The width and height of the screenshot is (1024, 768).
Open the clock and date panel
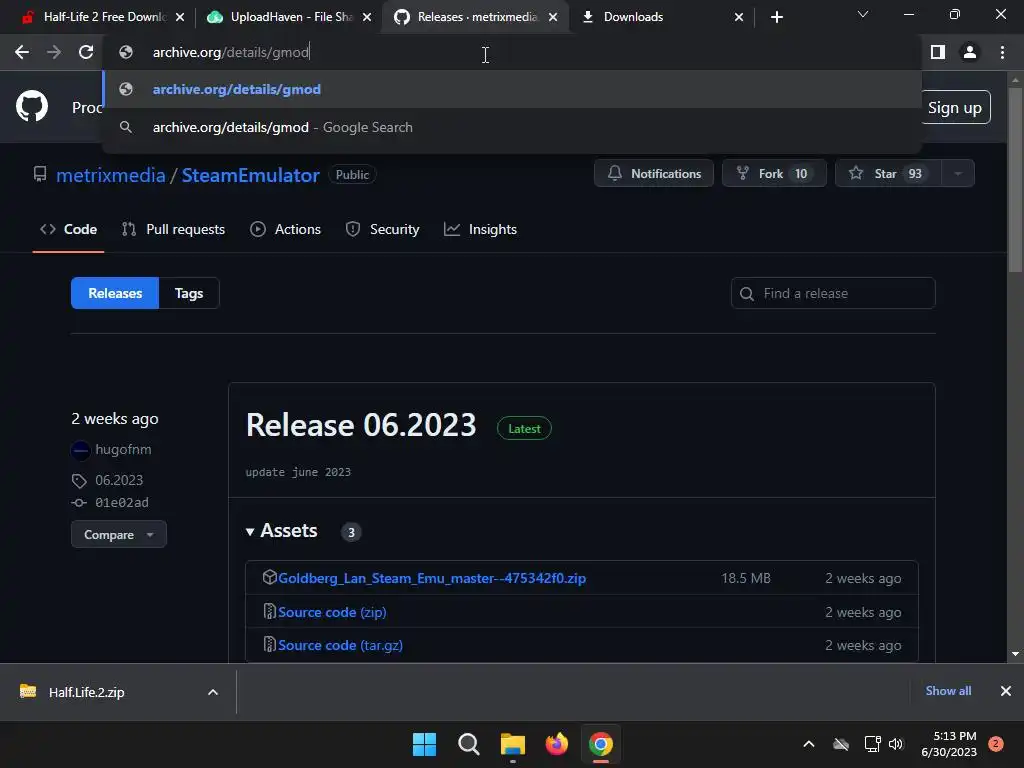coord(949,744)
